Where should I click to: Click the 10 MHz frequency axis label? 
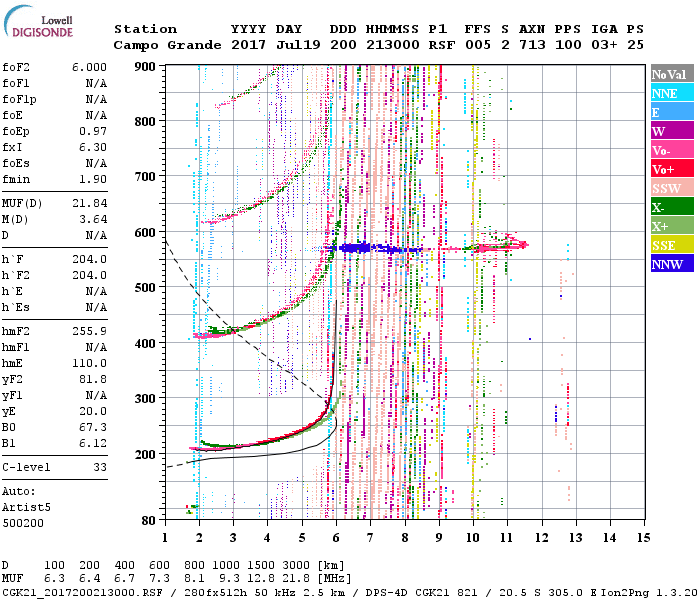point(473,538)
